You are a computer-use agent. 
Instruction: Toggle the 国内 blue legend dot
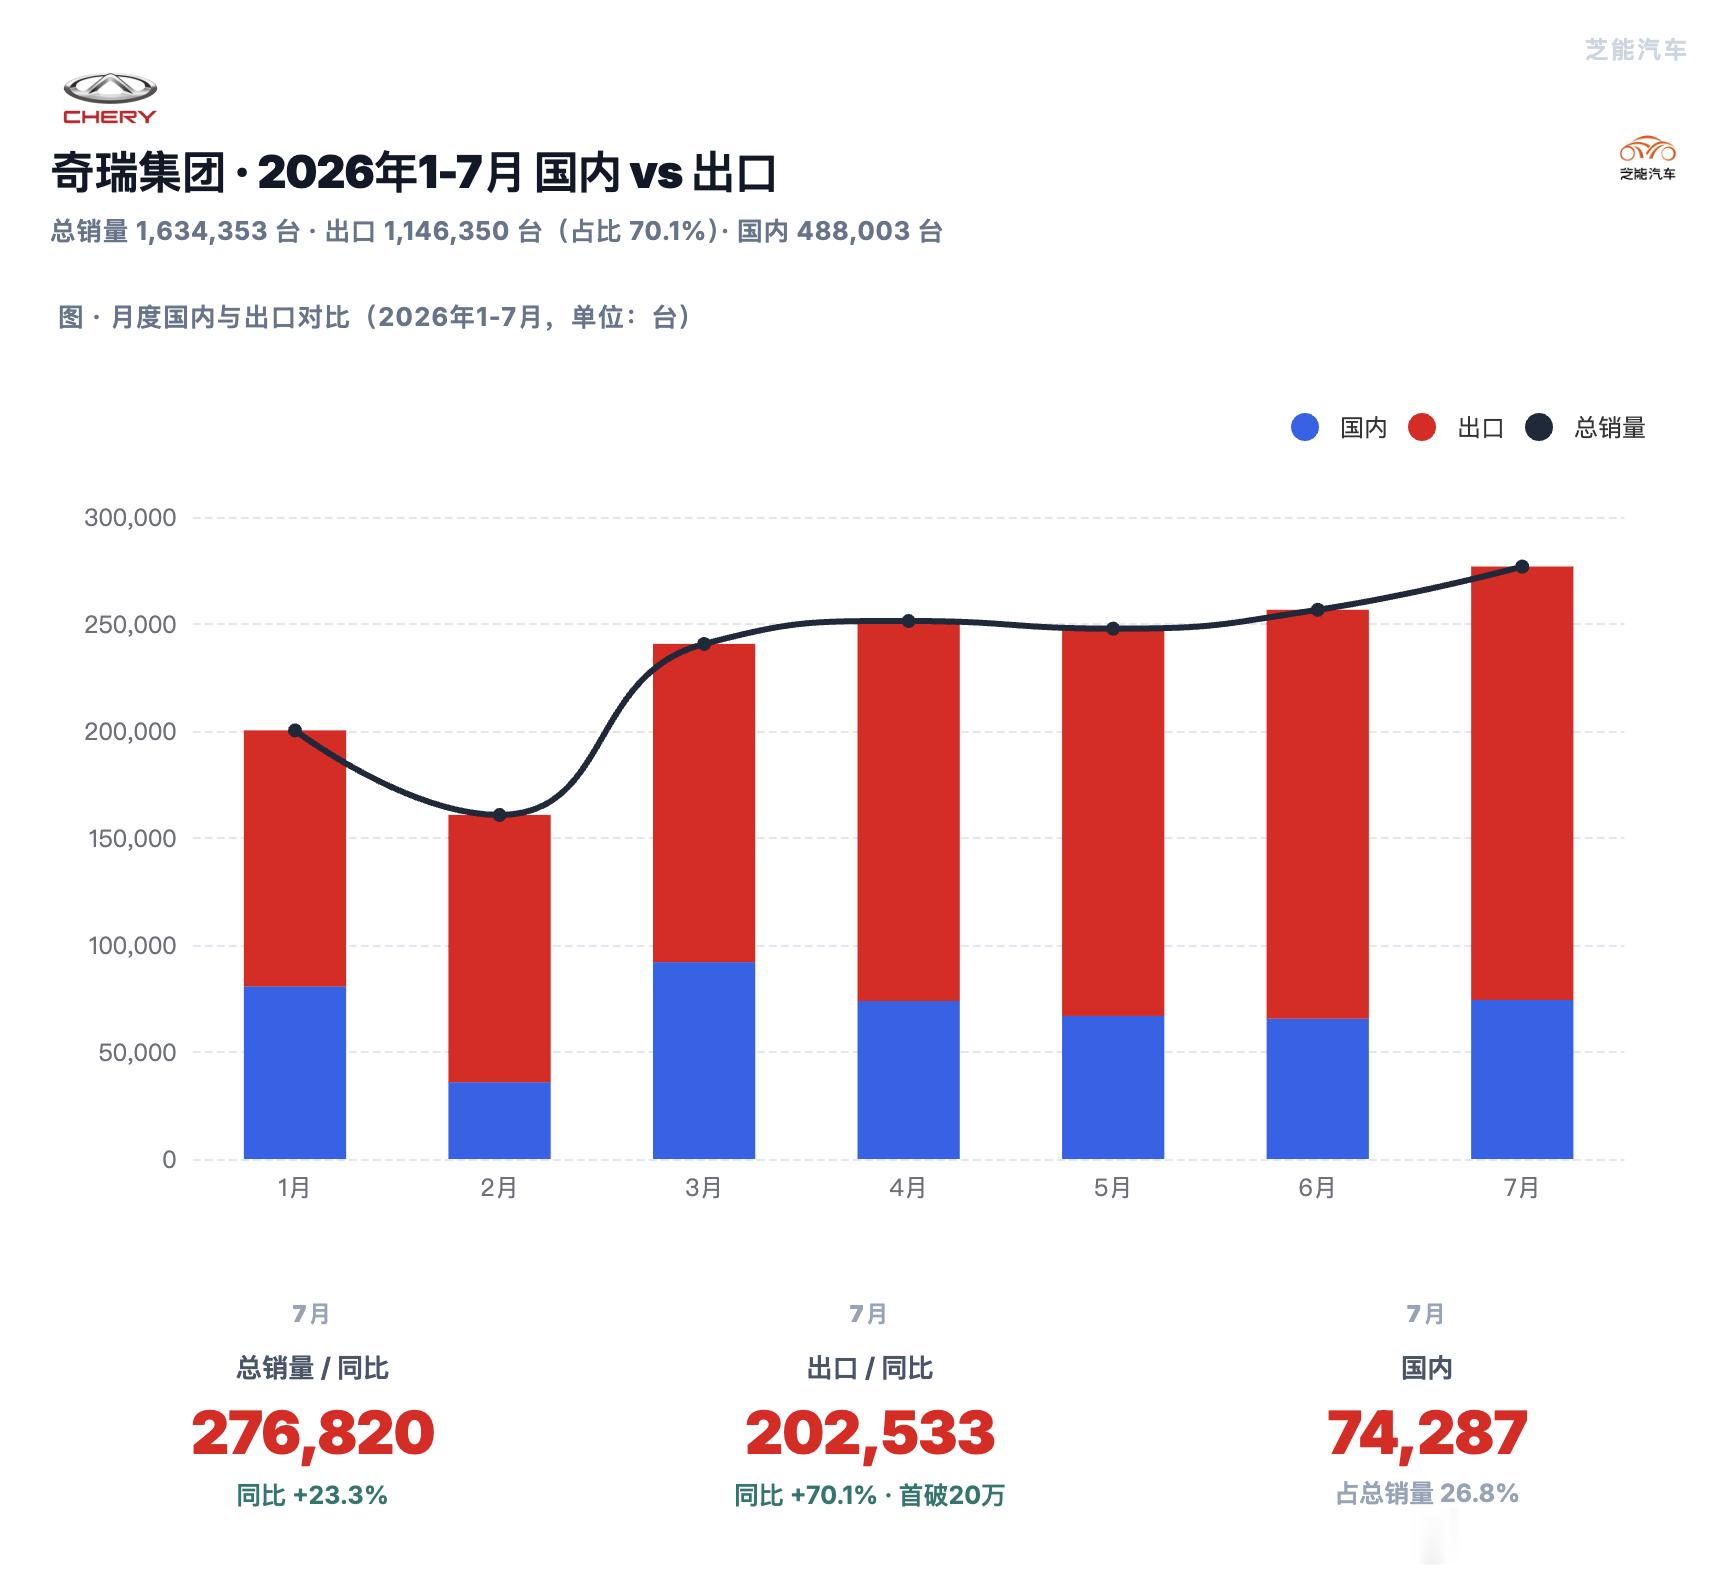point(1305,428)
